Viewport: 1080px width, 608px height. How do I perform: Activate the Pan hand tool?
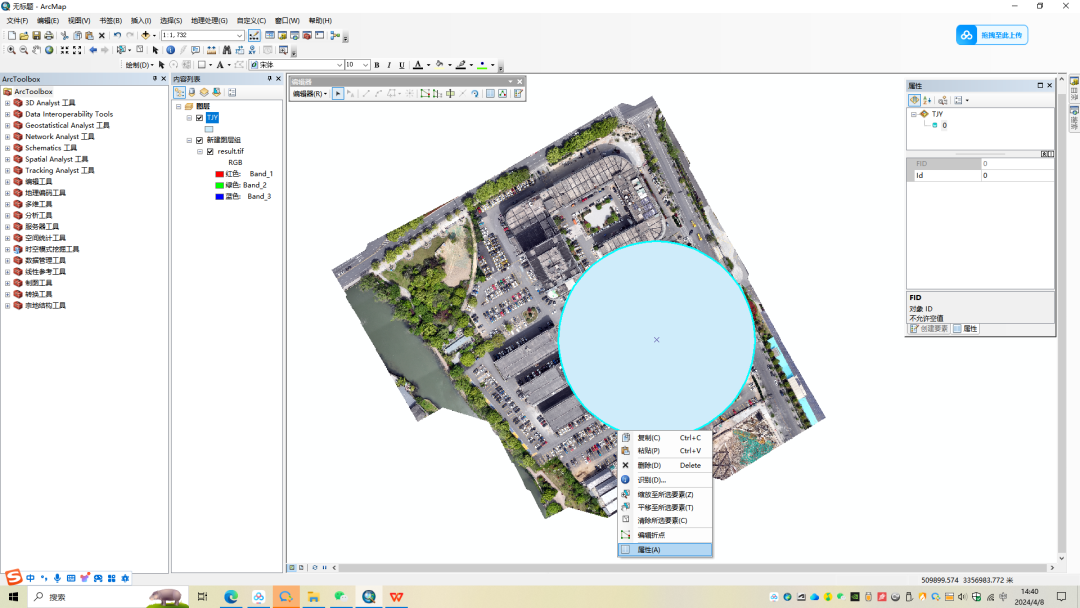(x=37, y=50)
